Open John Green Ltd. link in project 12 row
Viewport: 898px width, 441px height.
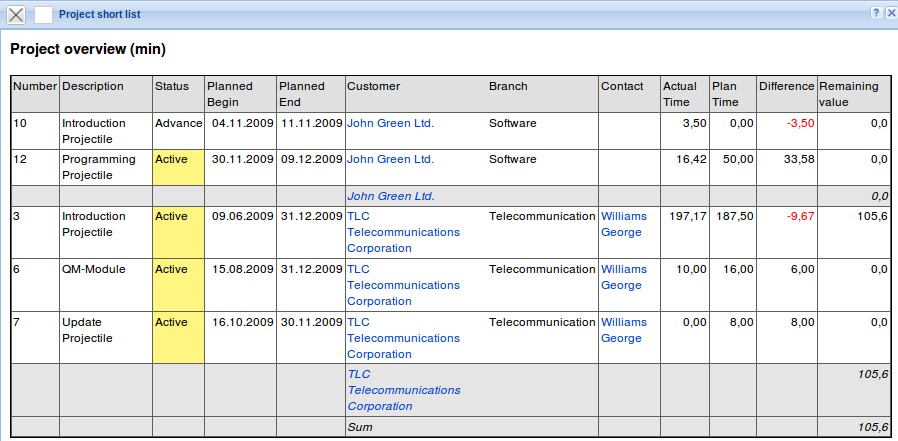pyautogui.click(x=390, y=159)
